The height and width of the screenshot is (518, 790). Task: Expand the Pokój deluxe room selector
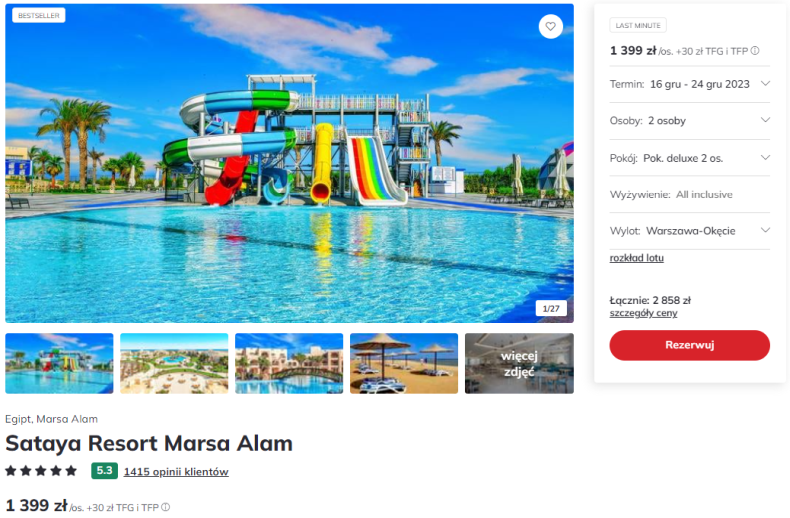(x=690, y=158)
